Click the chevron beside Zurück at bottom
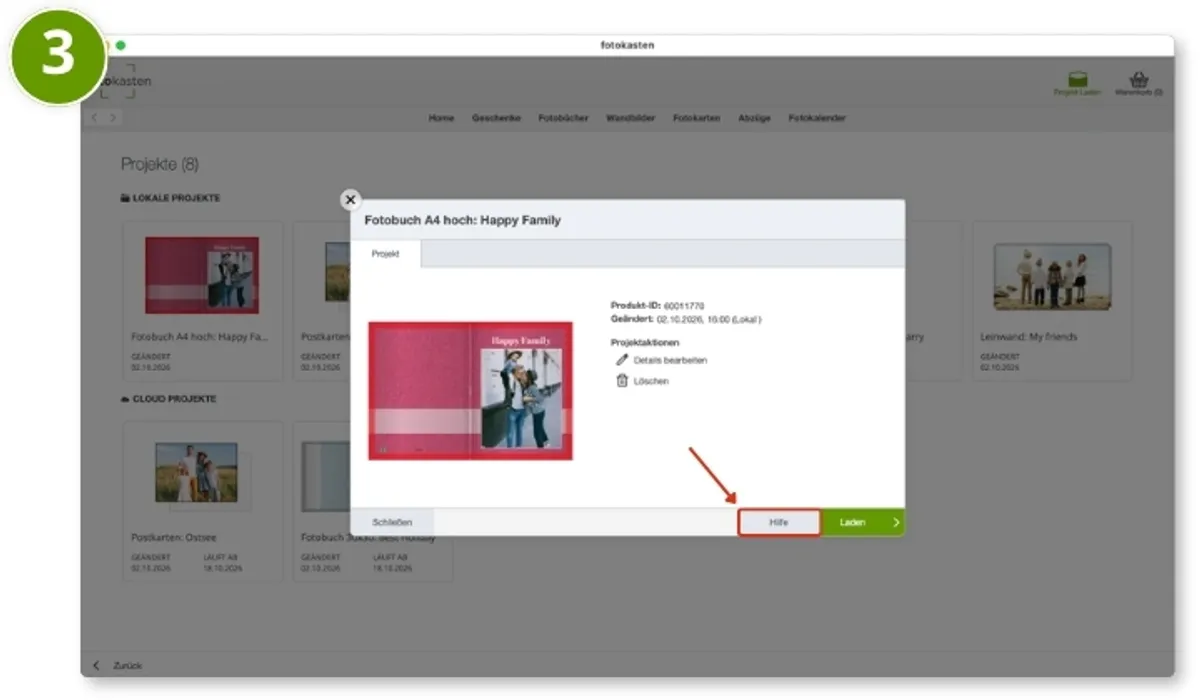1200x700 pixels. coord(97,665)
